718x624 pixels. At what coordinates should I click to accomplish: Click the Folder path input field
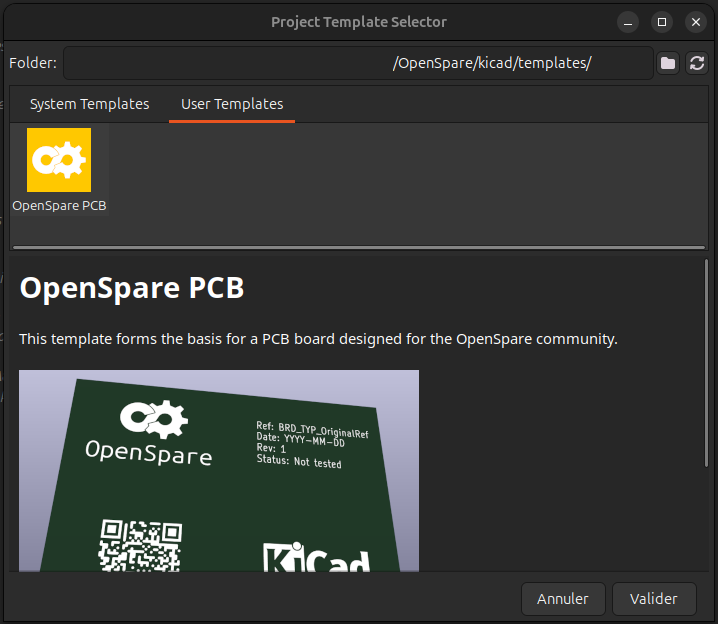tap(358, 63)
